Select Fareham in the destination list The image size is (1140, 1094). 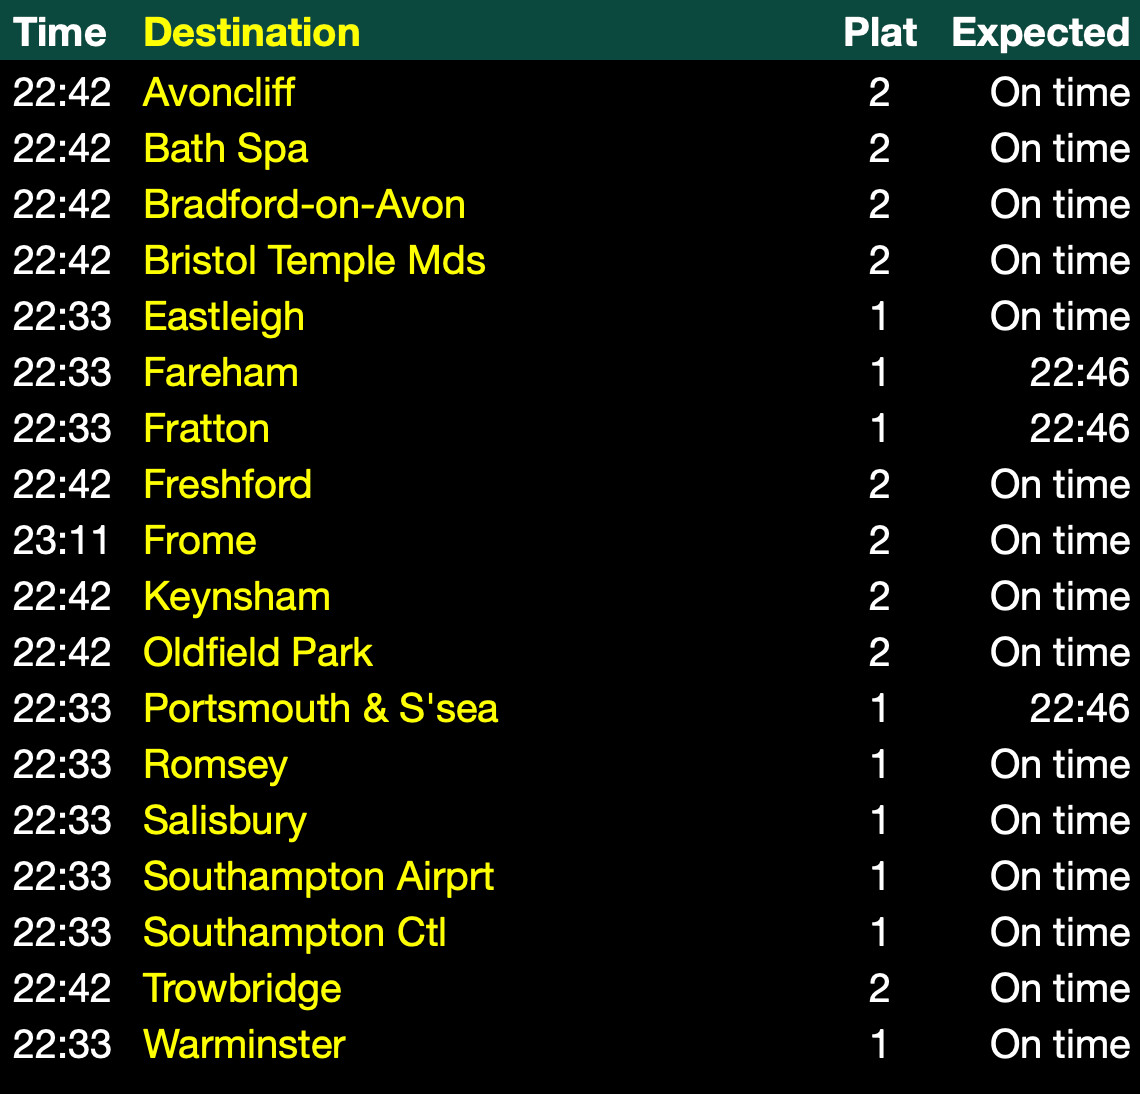(221, 373)
